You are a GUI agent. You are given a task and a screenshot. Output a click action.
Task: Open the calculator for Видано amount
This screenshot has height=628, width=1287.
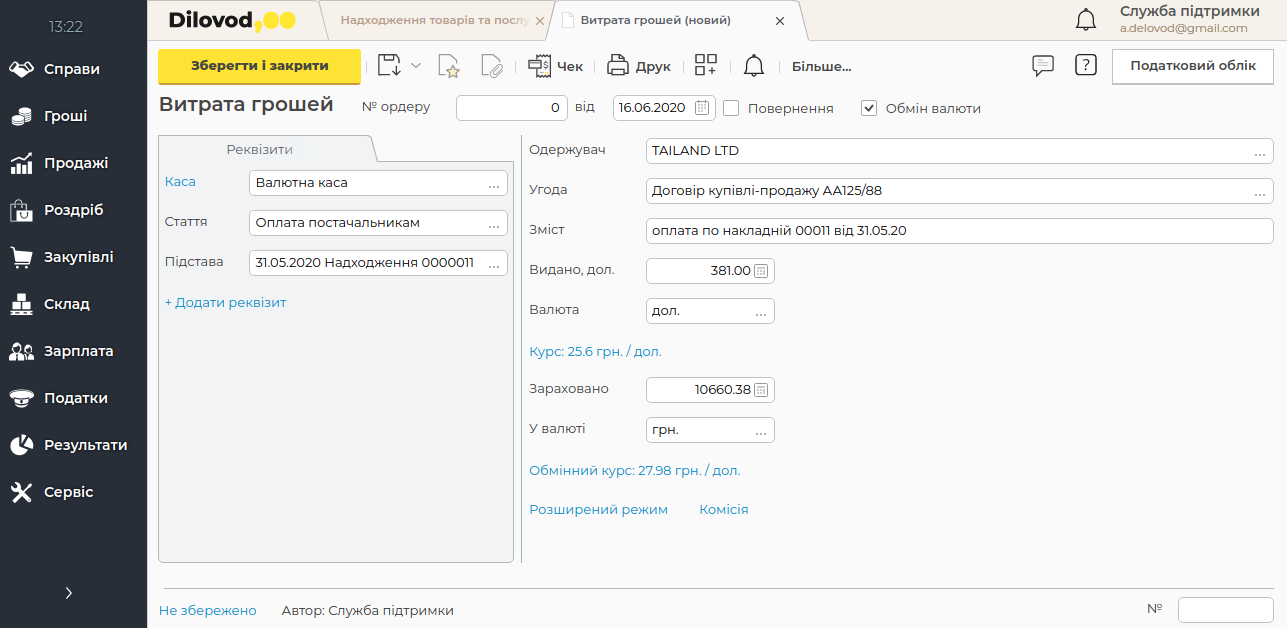click(x=761, y=271)
